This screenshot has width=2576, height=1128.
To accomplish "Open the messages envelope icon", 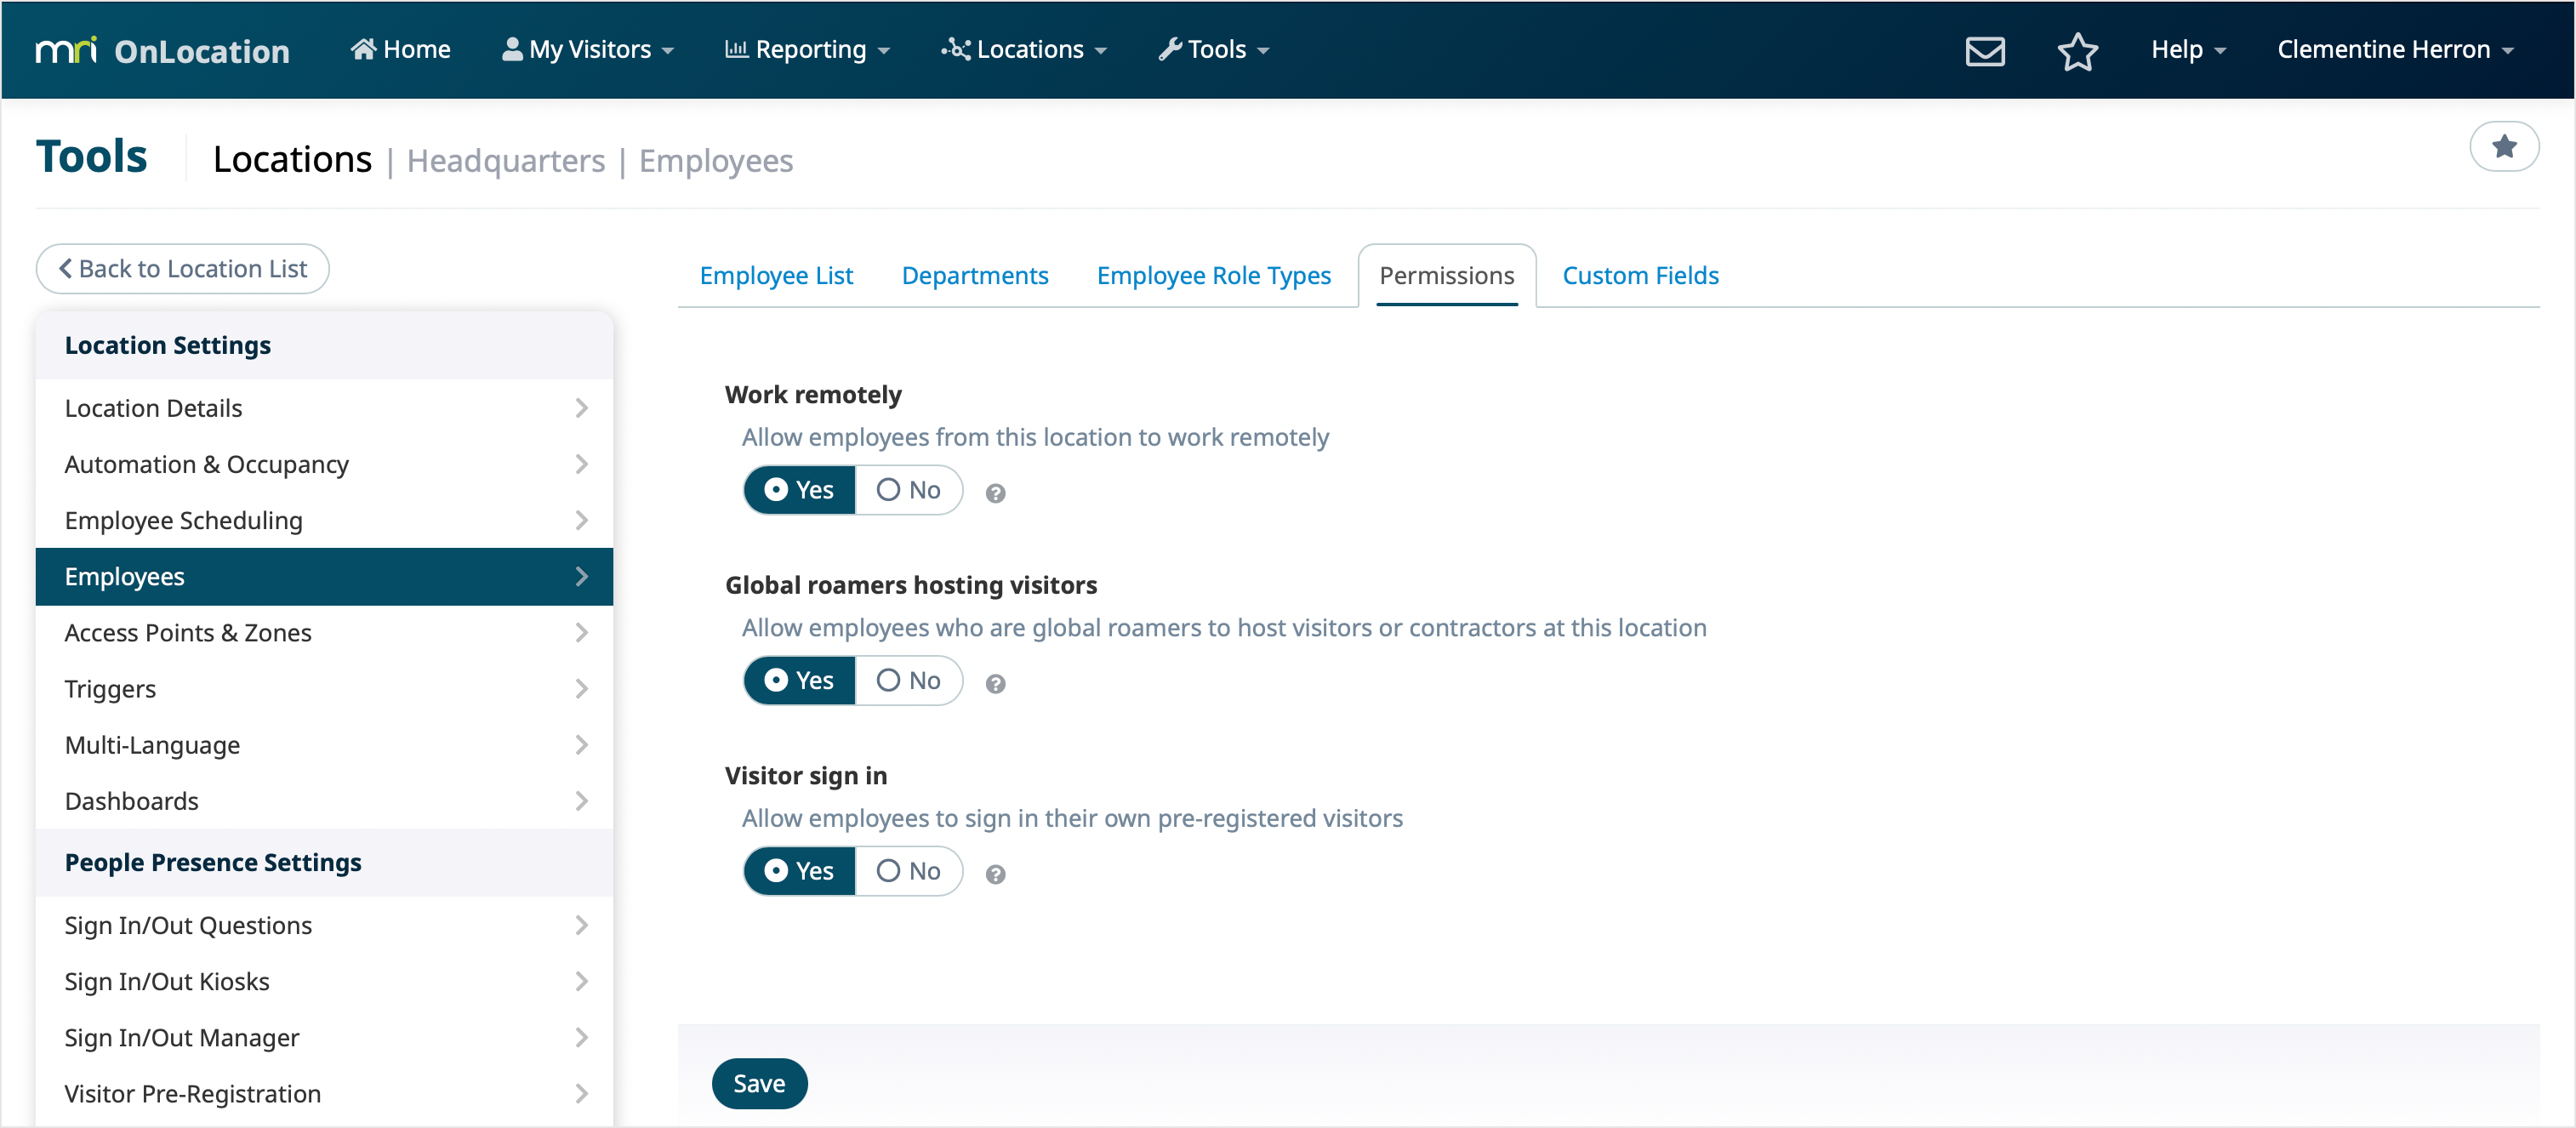I will pyautogui.click(x=1984, y=50).
